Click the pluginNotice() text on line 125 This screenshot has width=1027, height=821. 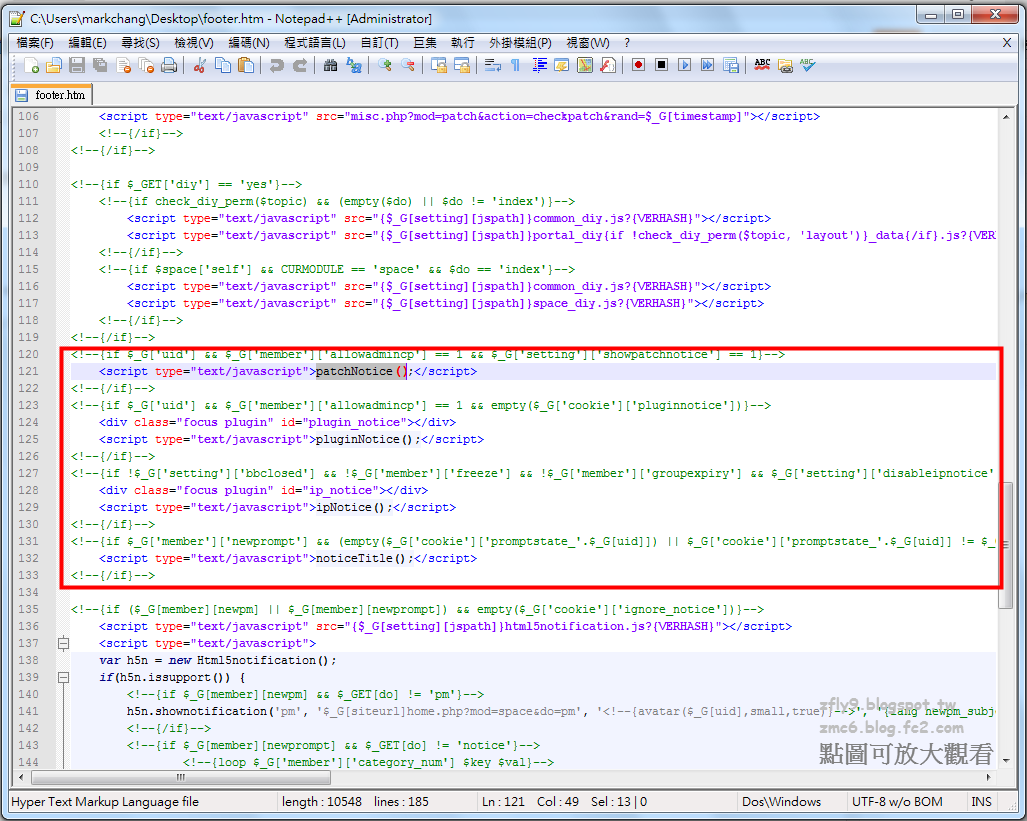point(365,440)
